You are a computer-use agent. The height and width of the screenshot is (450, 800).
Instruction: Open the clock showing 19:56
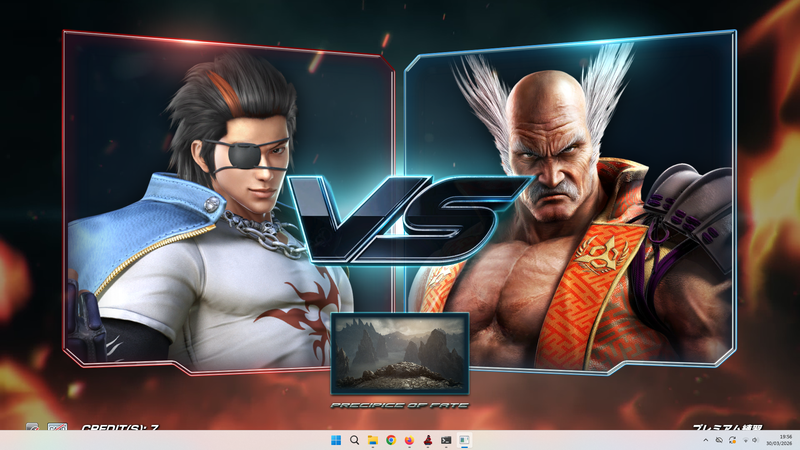click(x=779, y=440)
